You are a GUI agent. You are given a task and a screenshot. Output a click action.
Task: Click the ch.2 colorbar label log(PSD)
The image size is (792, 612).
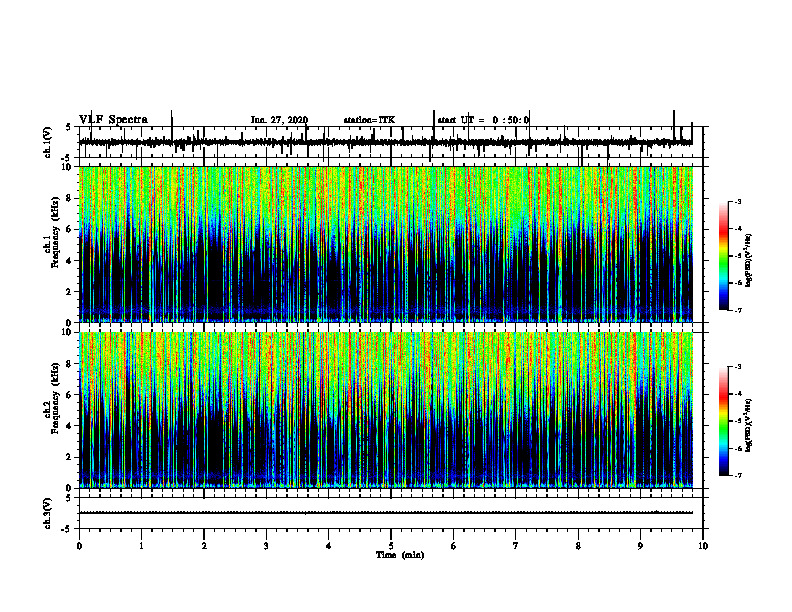(749, 426)
